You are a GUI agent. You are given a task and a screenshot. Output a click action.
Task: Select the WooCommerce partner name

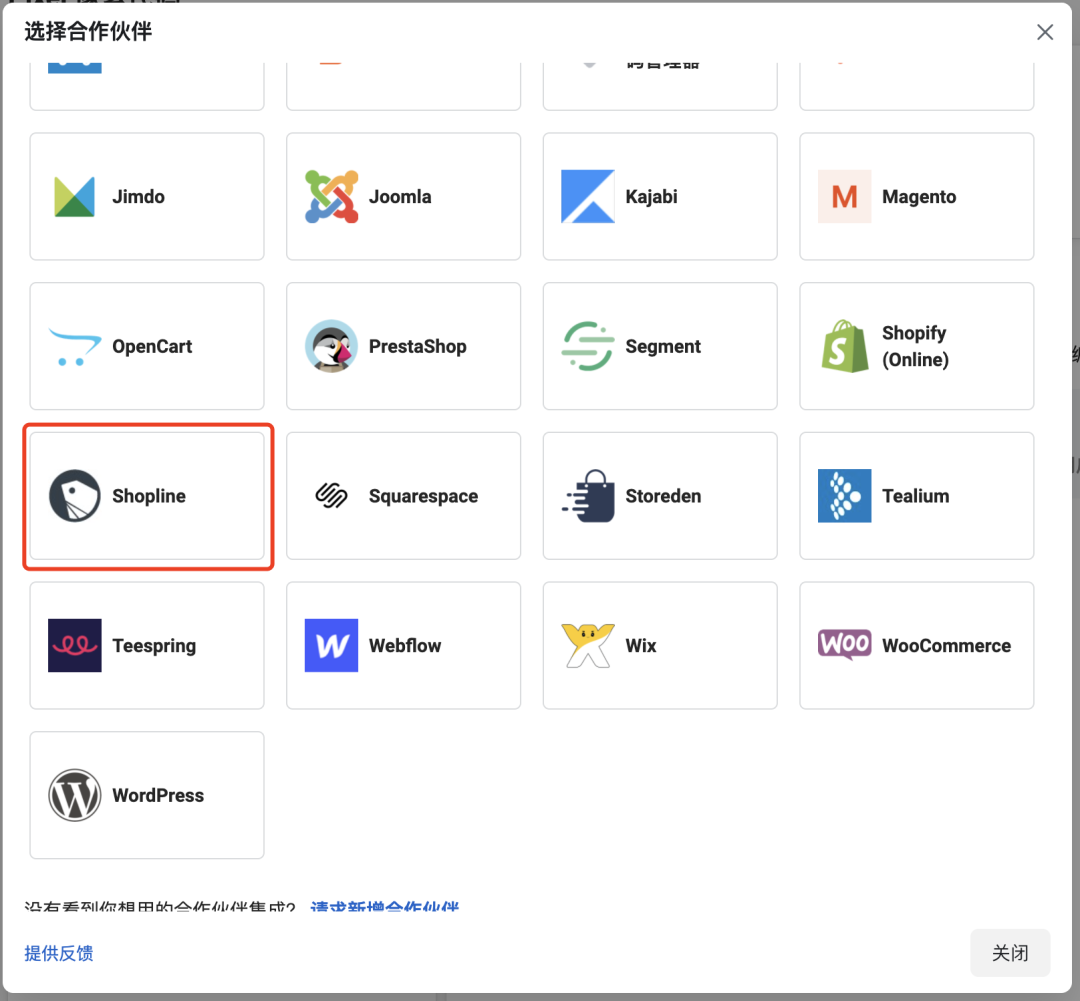pos(946,646)
